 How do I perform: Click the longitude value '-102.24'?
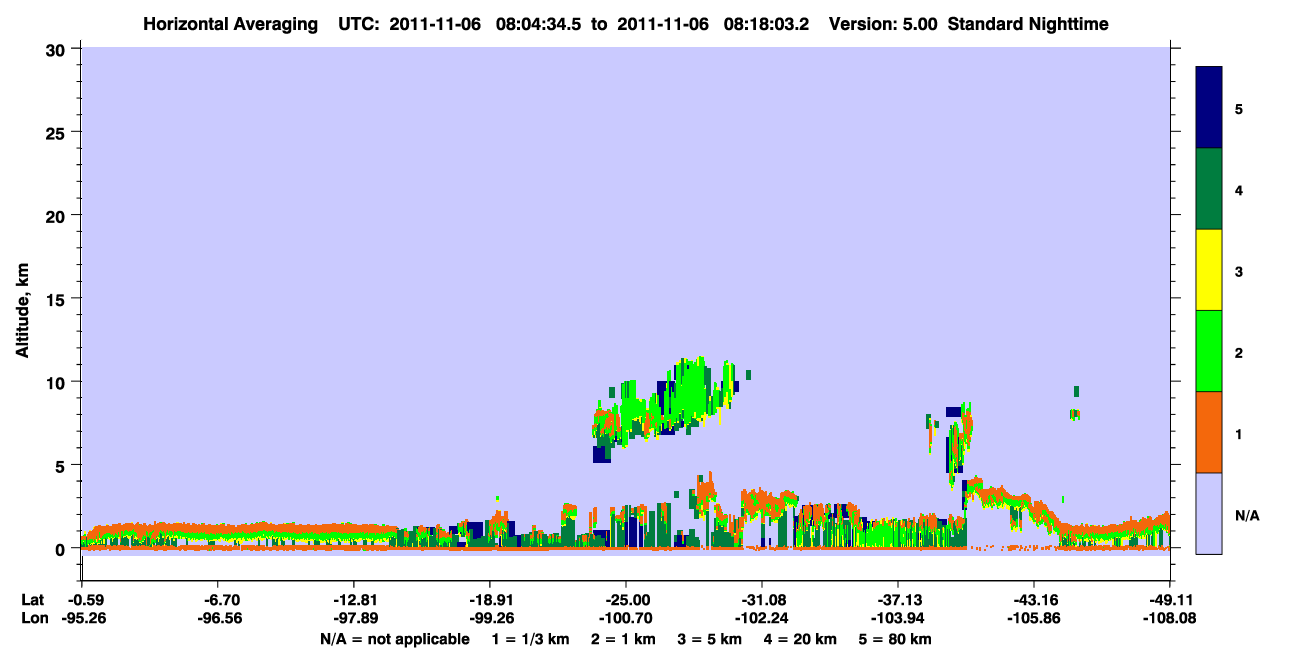point(762,618)
